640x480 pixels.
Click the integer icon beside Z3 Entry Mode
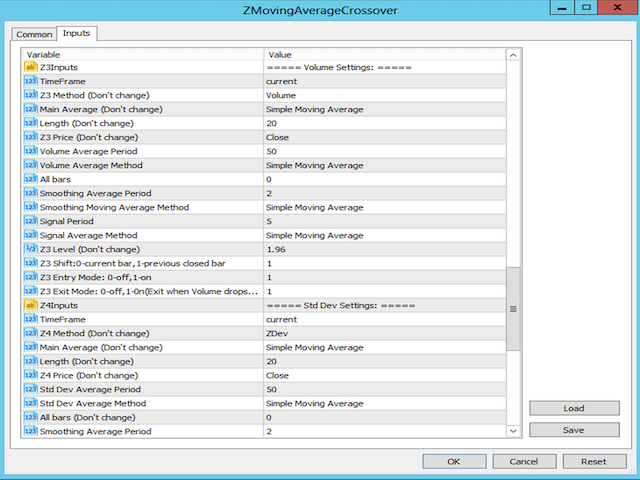click(x=31, y=277)
